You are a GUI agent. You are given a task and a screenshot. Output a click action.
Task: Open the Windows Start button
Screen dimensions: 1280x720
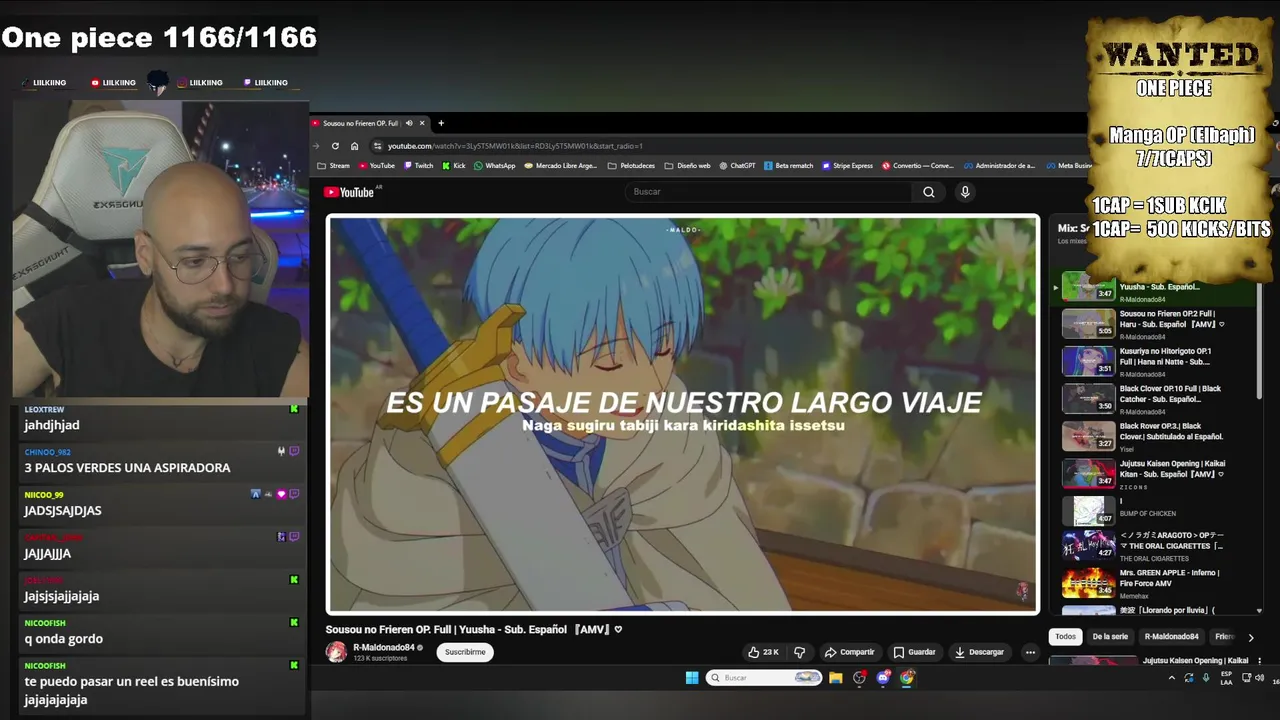pyautogui.click(x=692, y=678)
